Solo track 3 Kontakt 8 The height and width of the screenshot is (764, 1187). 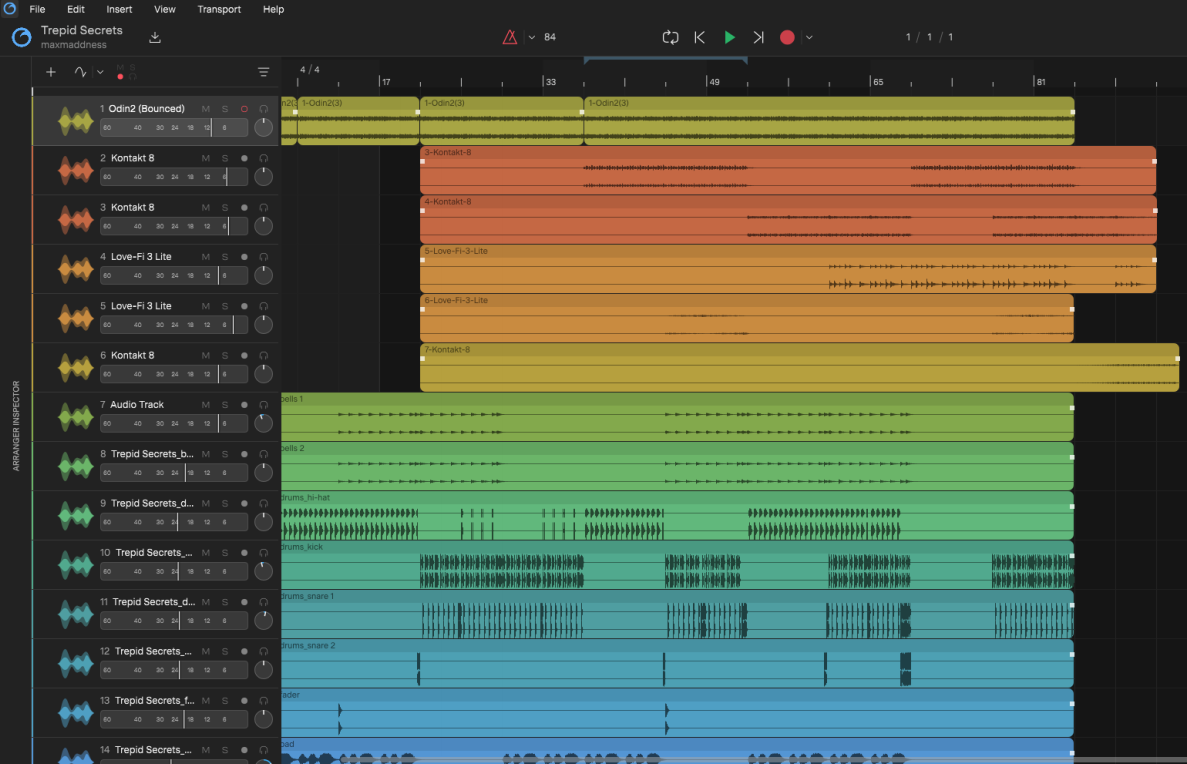pos(225,207)
